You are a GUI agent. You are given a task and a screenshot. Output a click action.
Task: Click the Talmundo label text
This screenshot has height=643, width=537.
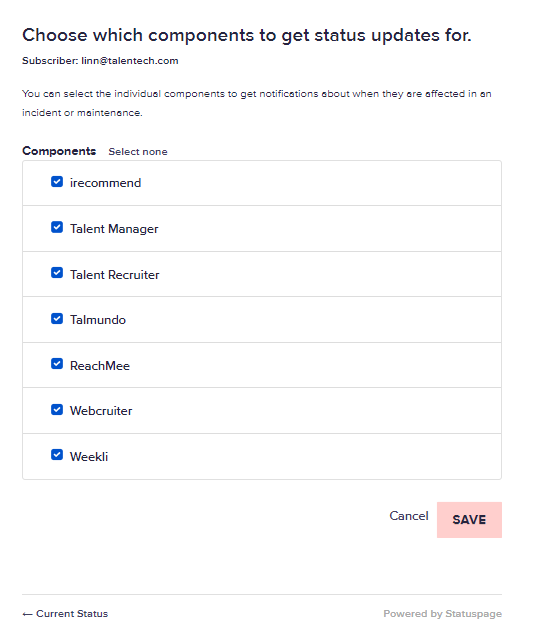(x=98, y=320)
